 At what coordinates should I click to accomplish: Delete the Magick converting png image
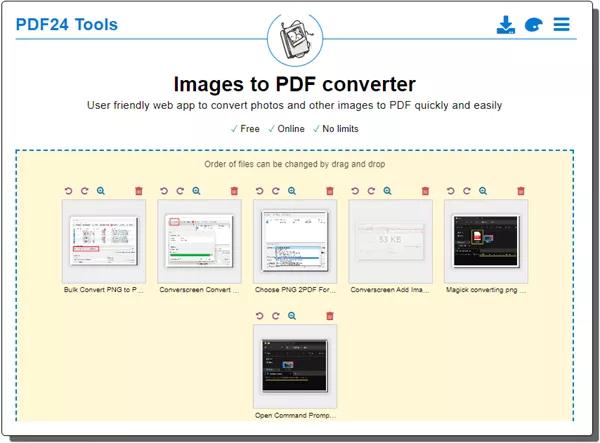point(521,191)
